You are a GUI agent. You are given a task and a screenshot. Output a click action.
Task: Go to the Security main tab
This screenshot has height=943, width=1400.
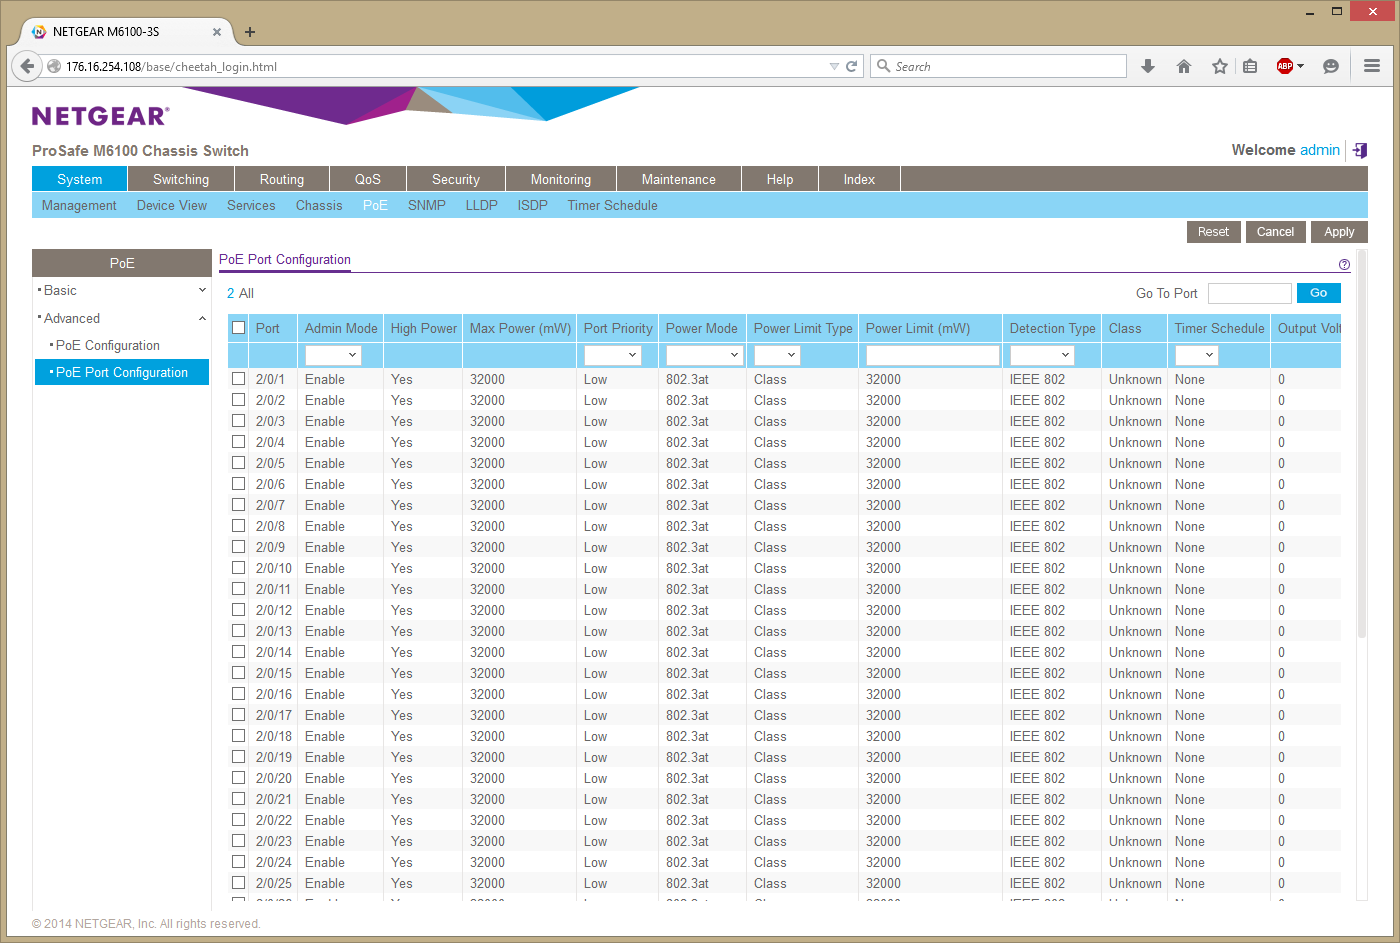click(456, 179)
